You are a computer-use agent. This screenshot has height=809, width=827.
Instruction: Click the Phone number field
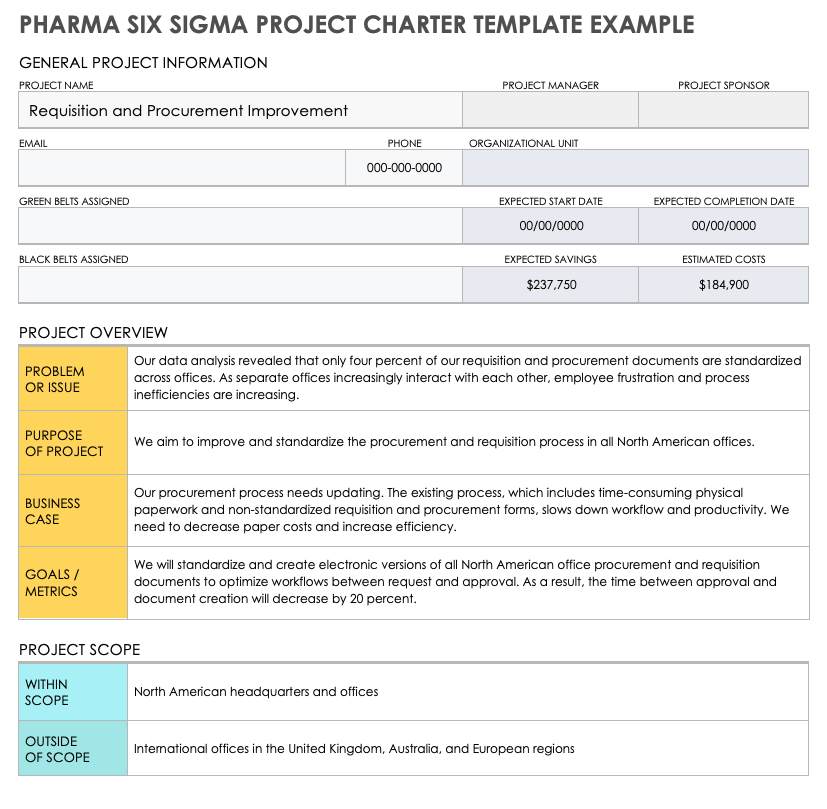click(x=404, y=168)
